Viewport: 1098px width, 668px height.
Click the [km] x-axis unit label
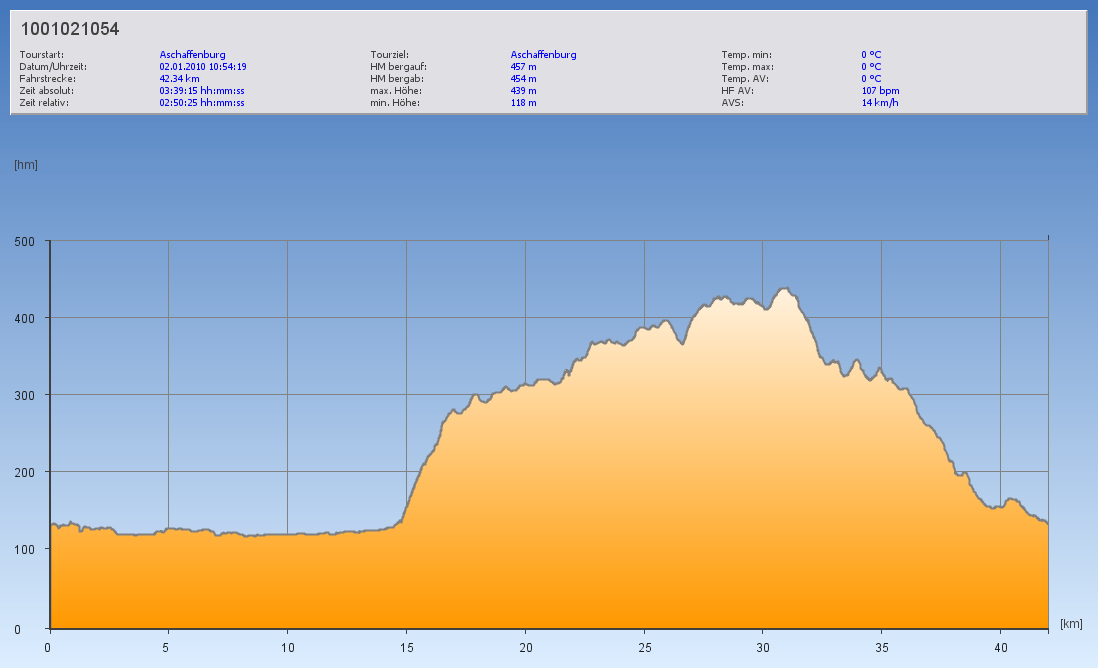pyautogui.click(x=1071, y=623)
